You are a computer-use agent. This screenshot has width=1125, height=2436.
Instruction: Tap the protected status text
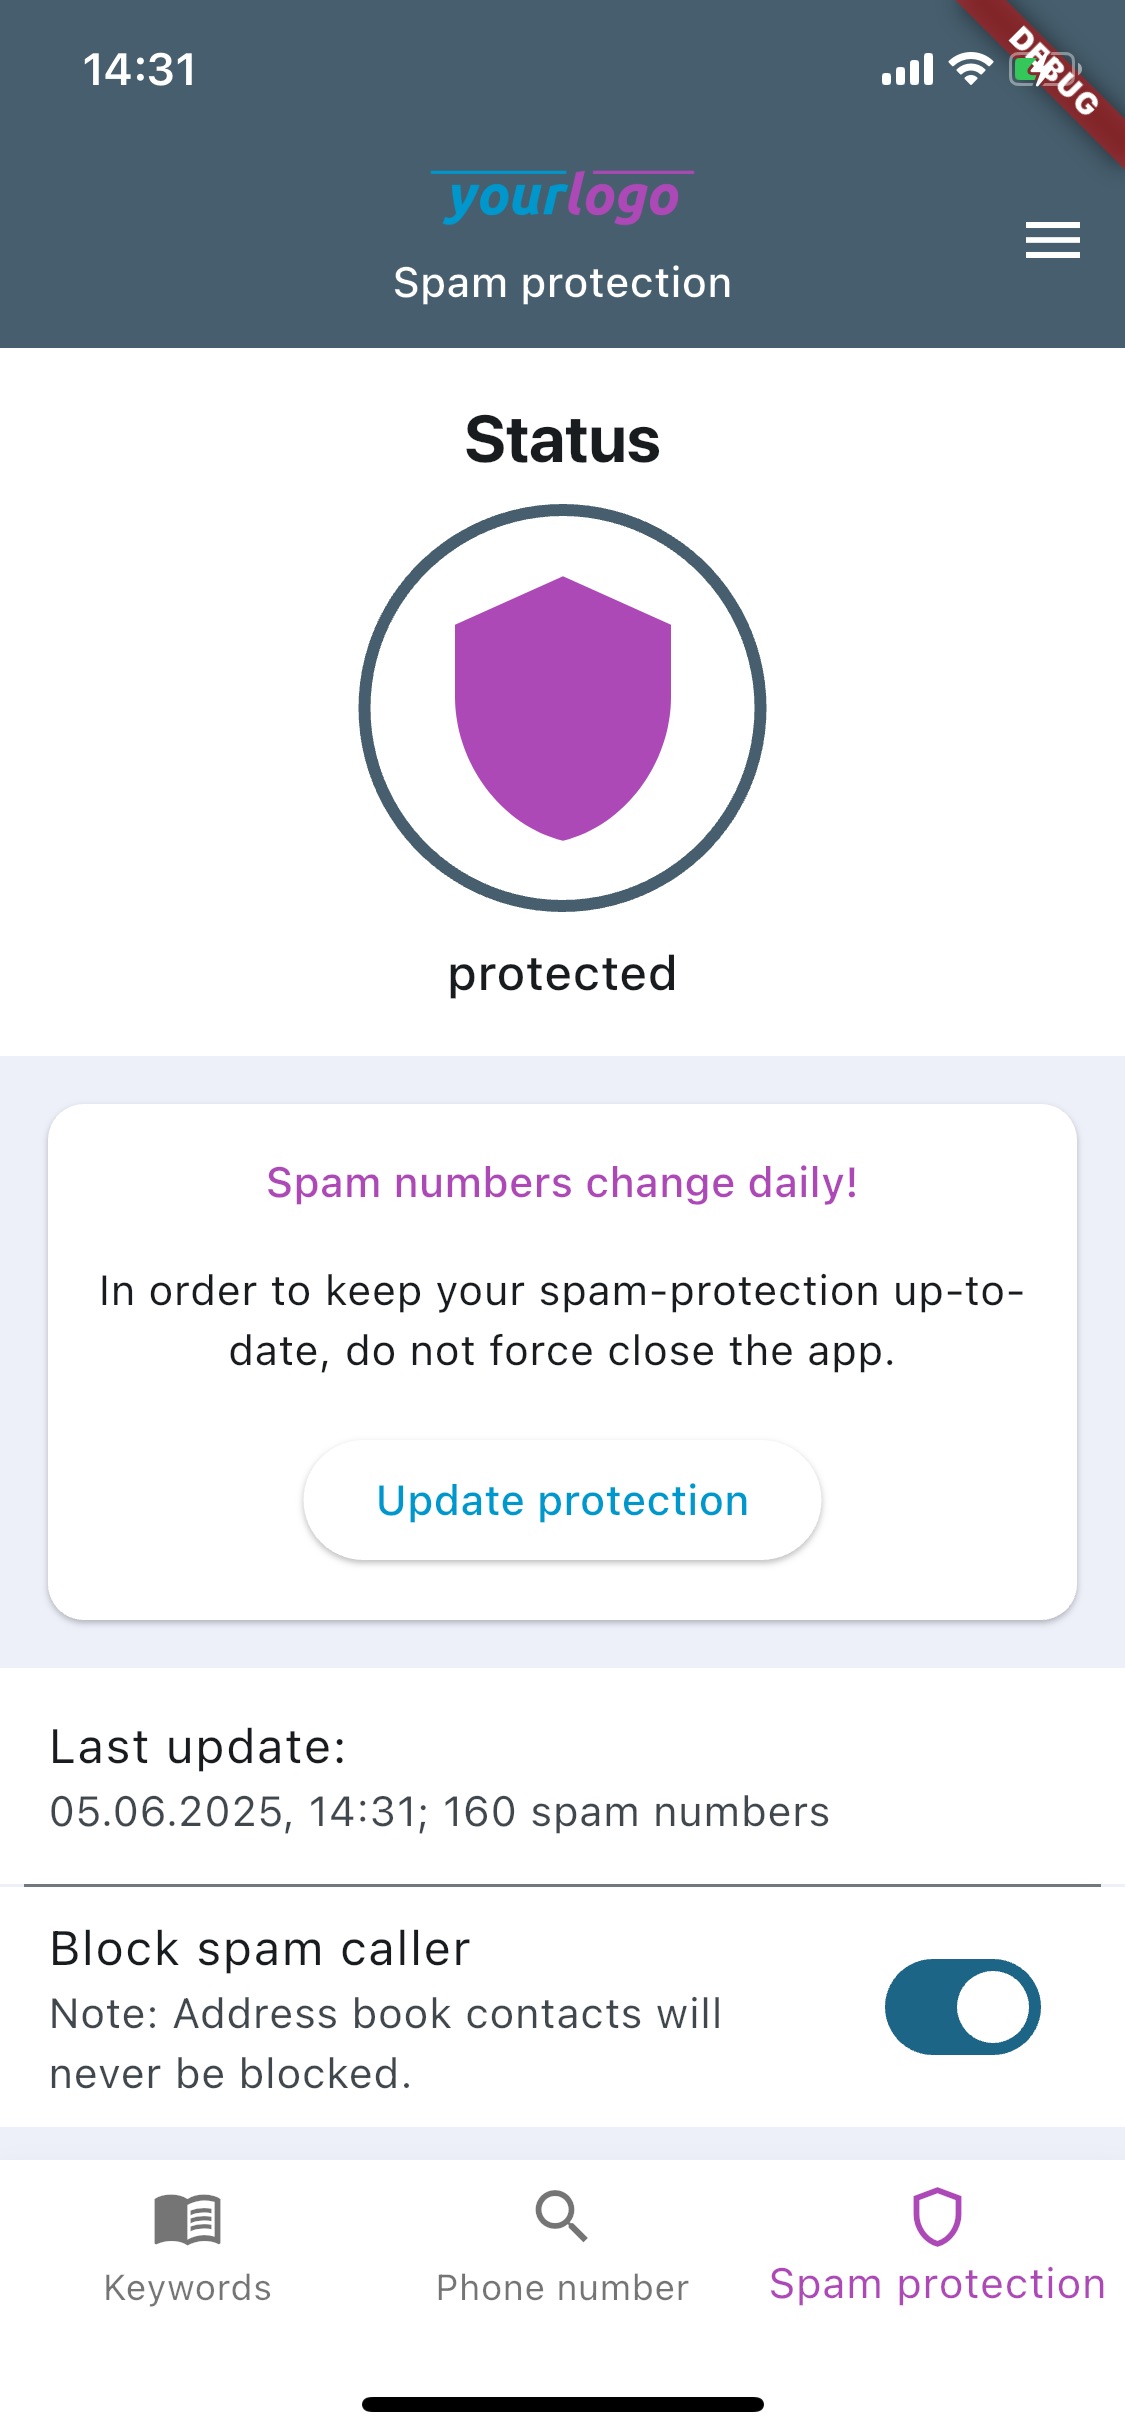click(562, 974)
